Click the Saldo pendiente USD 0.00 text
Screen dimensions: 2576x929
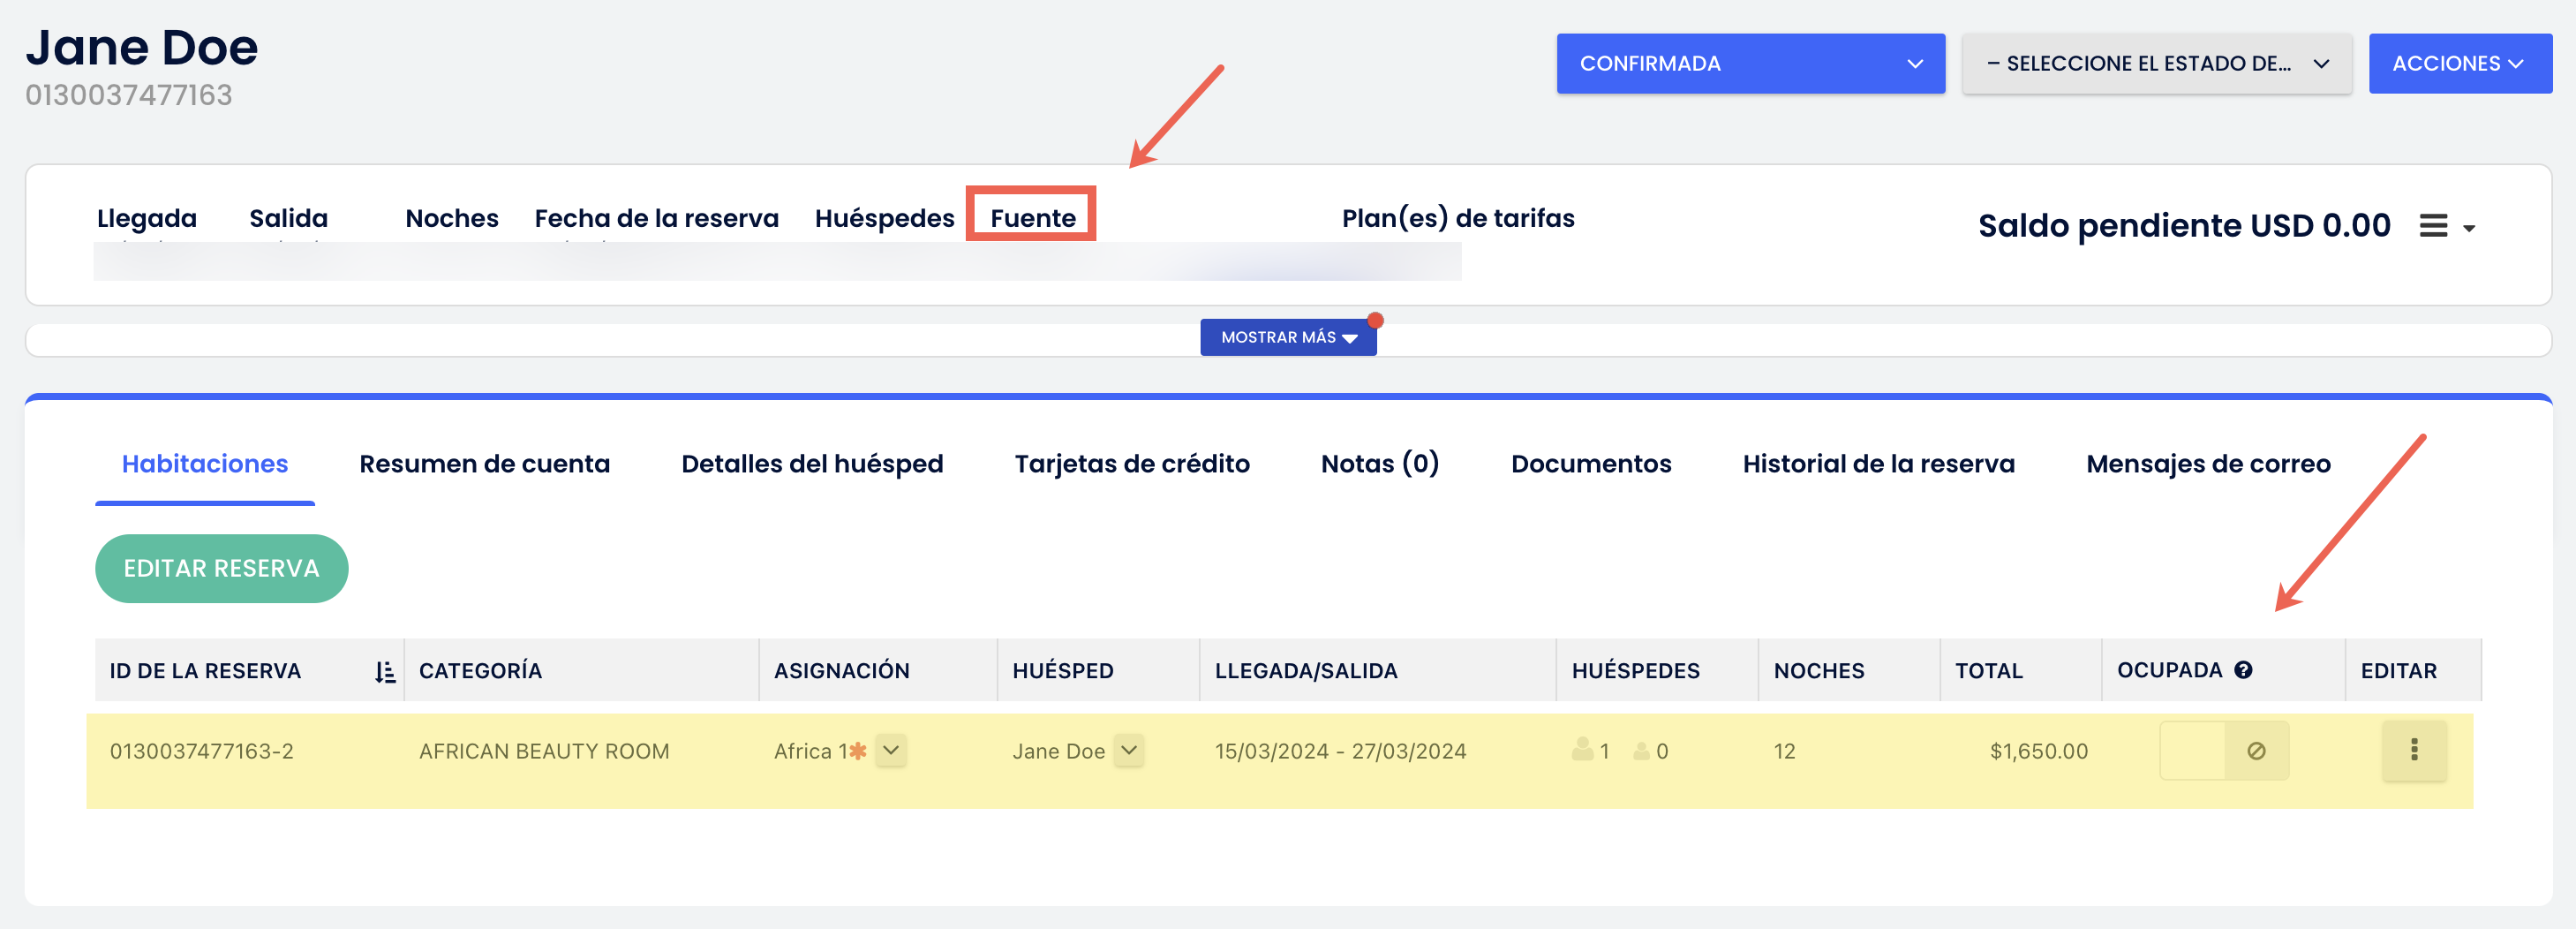(x=2184, y=226)
